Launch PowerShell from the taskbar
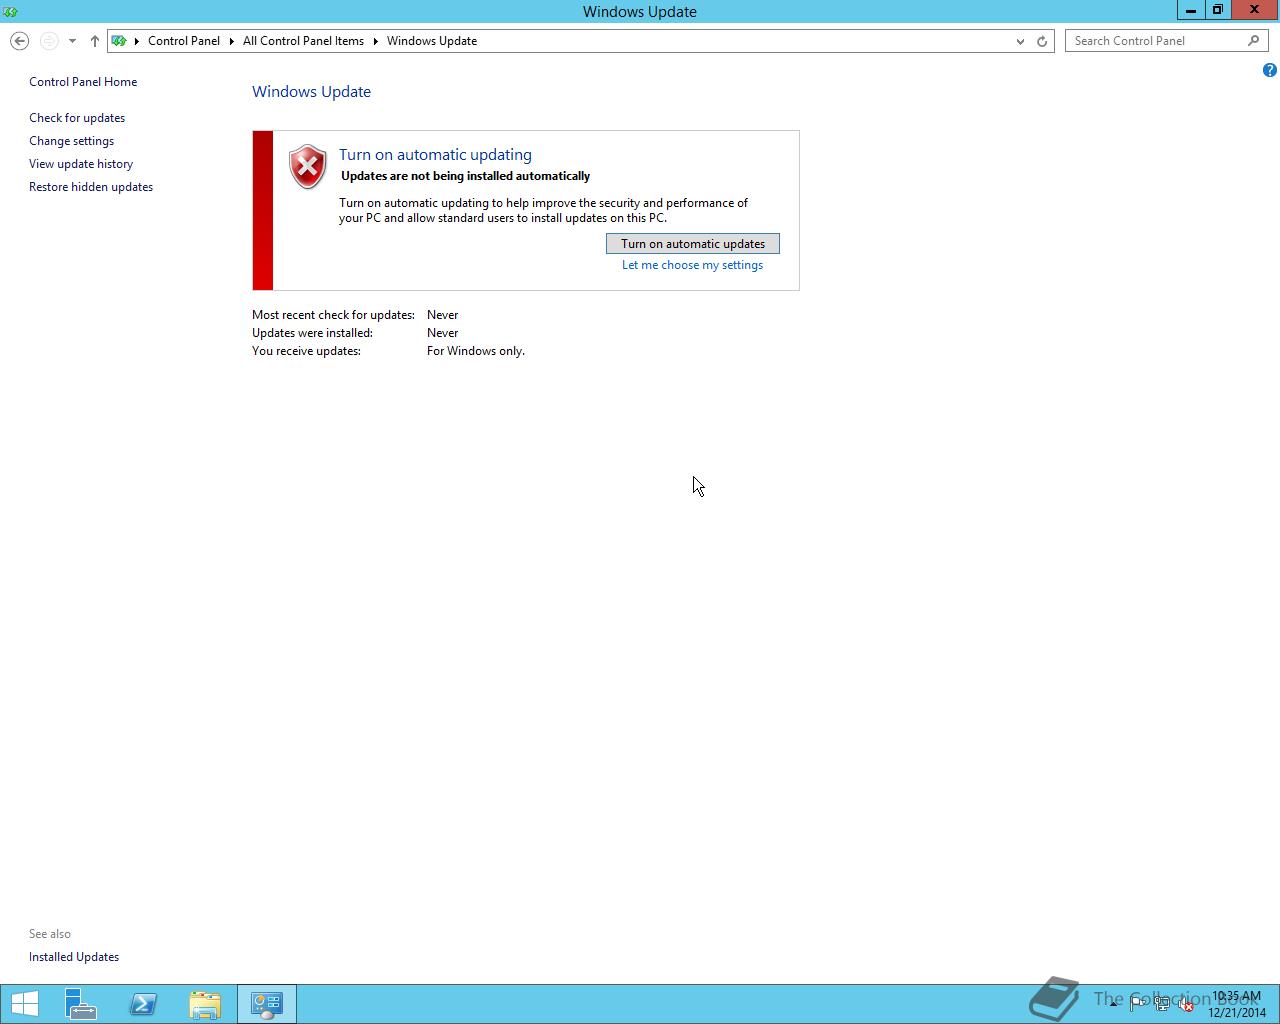The height and width of the screenshot is (1024, 1280). 143,1004
